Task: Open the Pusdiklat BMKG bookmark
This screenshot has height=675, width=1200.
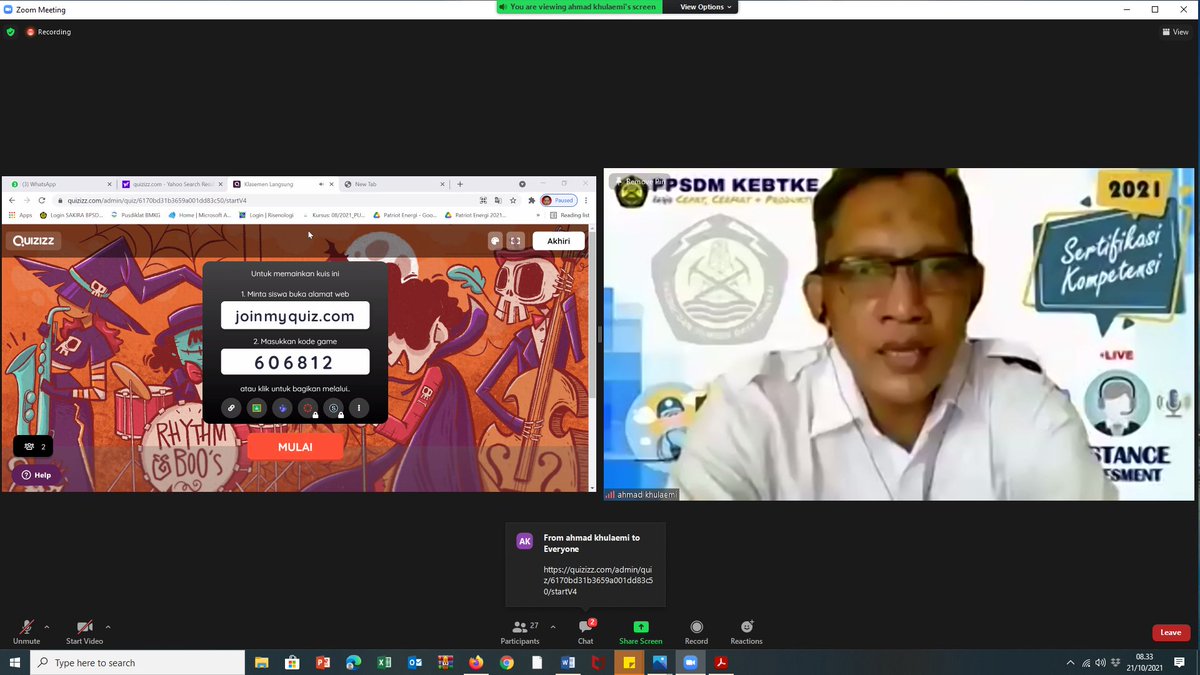Action: click(x=135, y=214)
